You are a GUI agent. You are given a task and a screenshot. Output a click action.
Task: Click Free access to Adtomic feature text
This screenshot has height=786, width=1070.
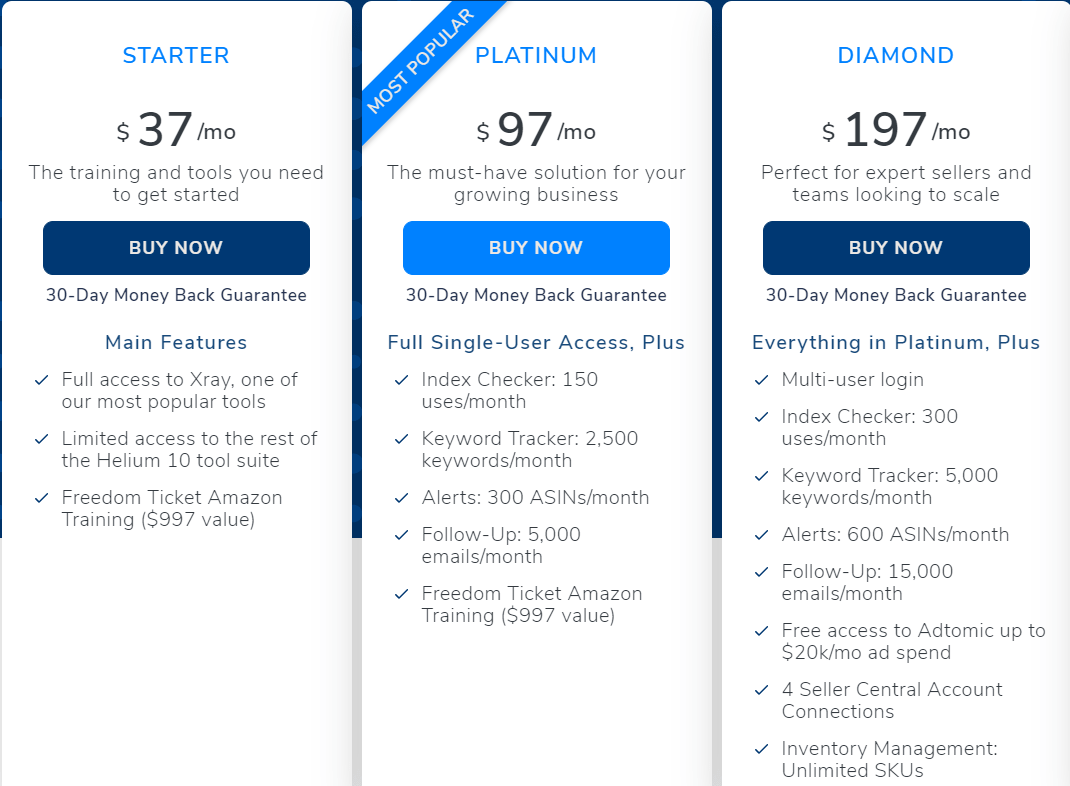click(x=913, y=641)
